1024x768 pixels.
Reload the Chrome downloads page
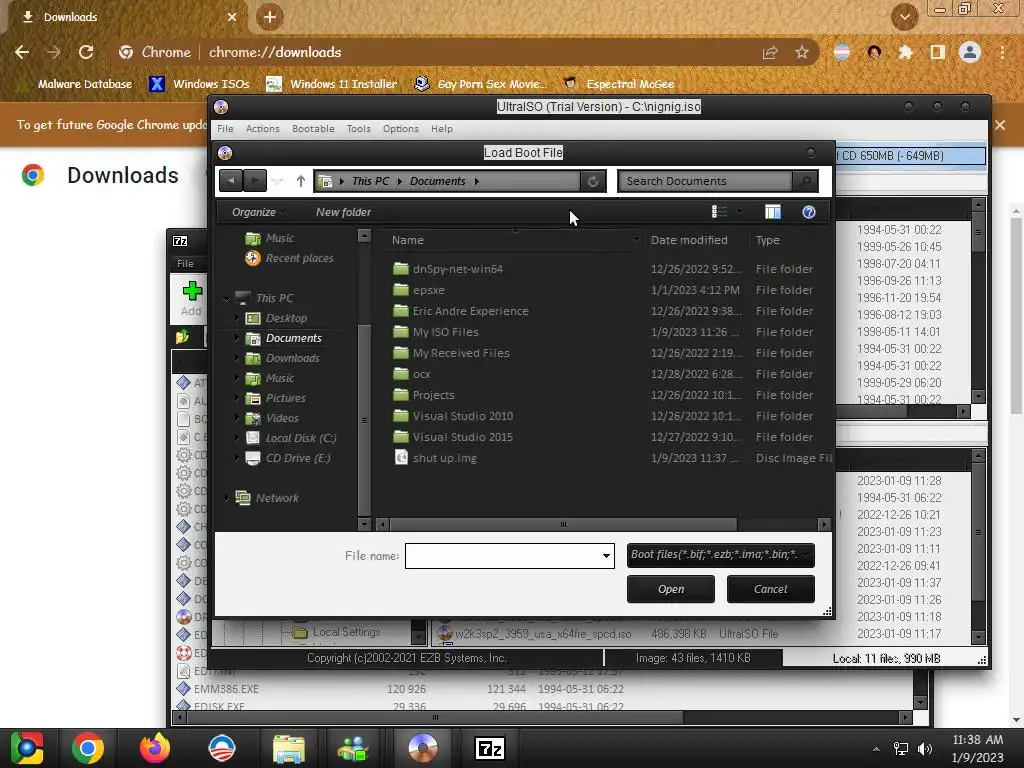coord(86,52)
